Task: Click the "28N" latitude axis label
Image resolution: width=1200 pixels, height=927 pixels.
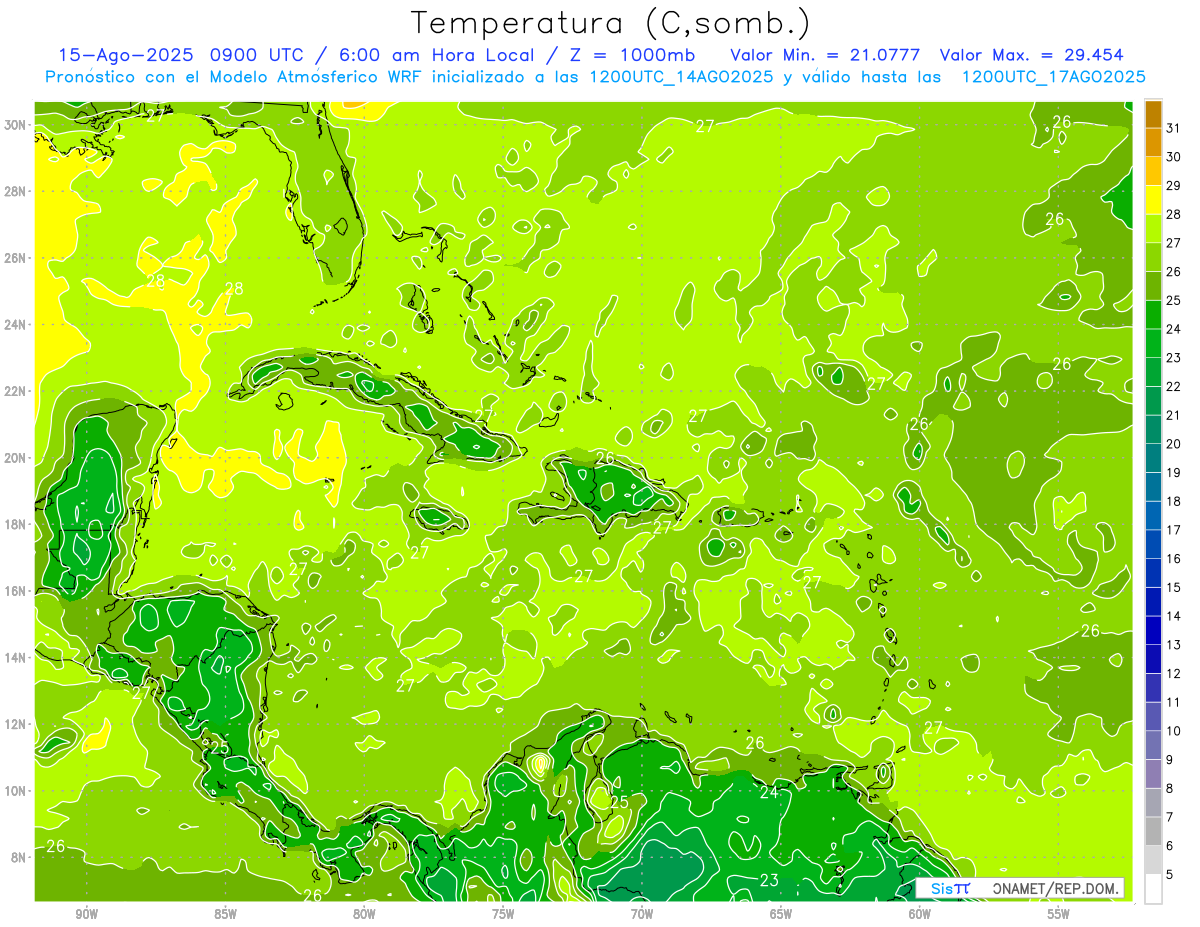Action: tap(16, 191)
